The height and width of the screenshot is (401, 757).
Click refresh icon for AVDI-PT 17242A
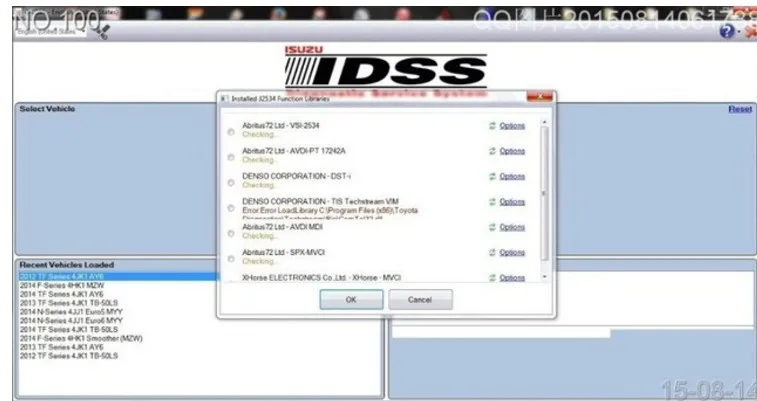point(492,151)
